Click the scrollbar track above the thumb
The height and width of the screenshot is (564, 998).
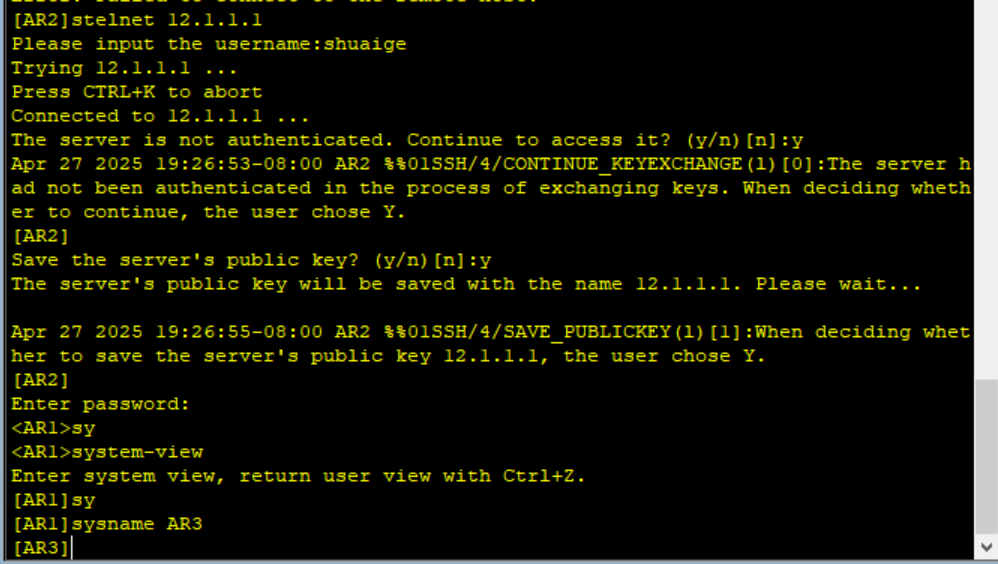click(x=986, y=190)
